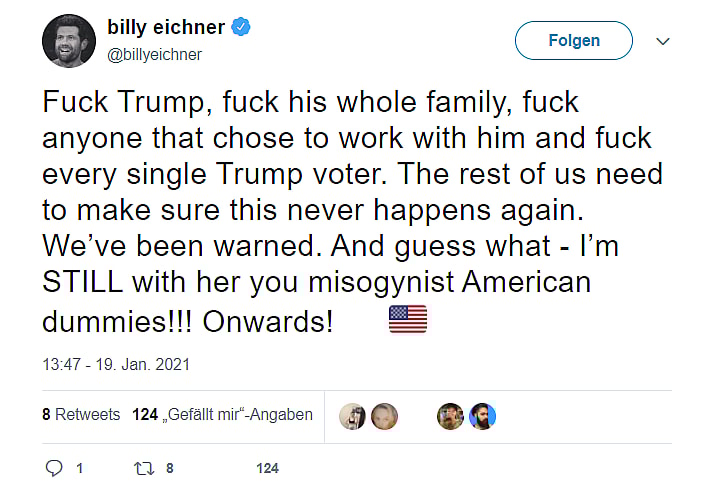Image resolution: width=711 pixels, height=503 pixels.
Task: Click the first liker avatar
Action: [352, 416]
